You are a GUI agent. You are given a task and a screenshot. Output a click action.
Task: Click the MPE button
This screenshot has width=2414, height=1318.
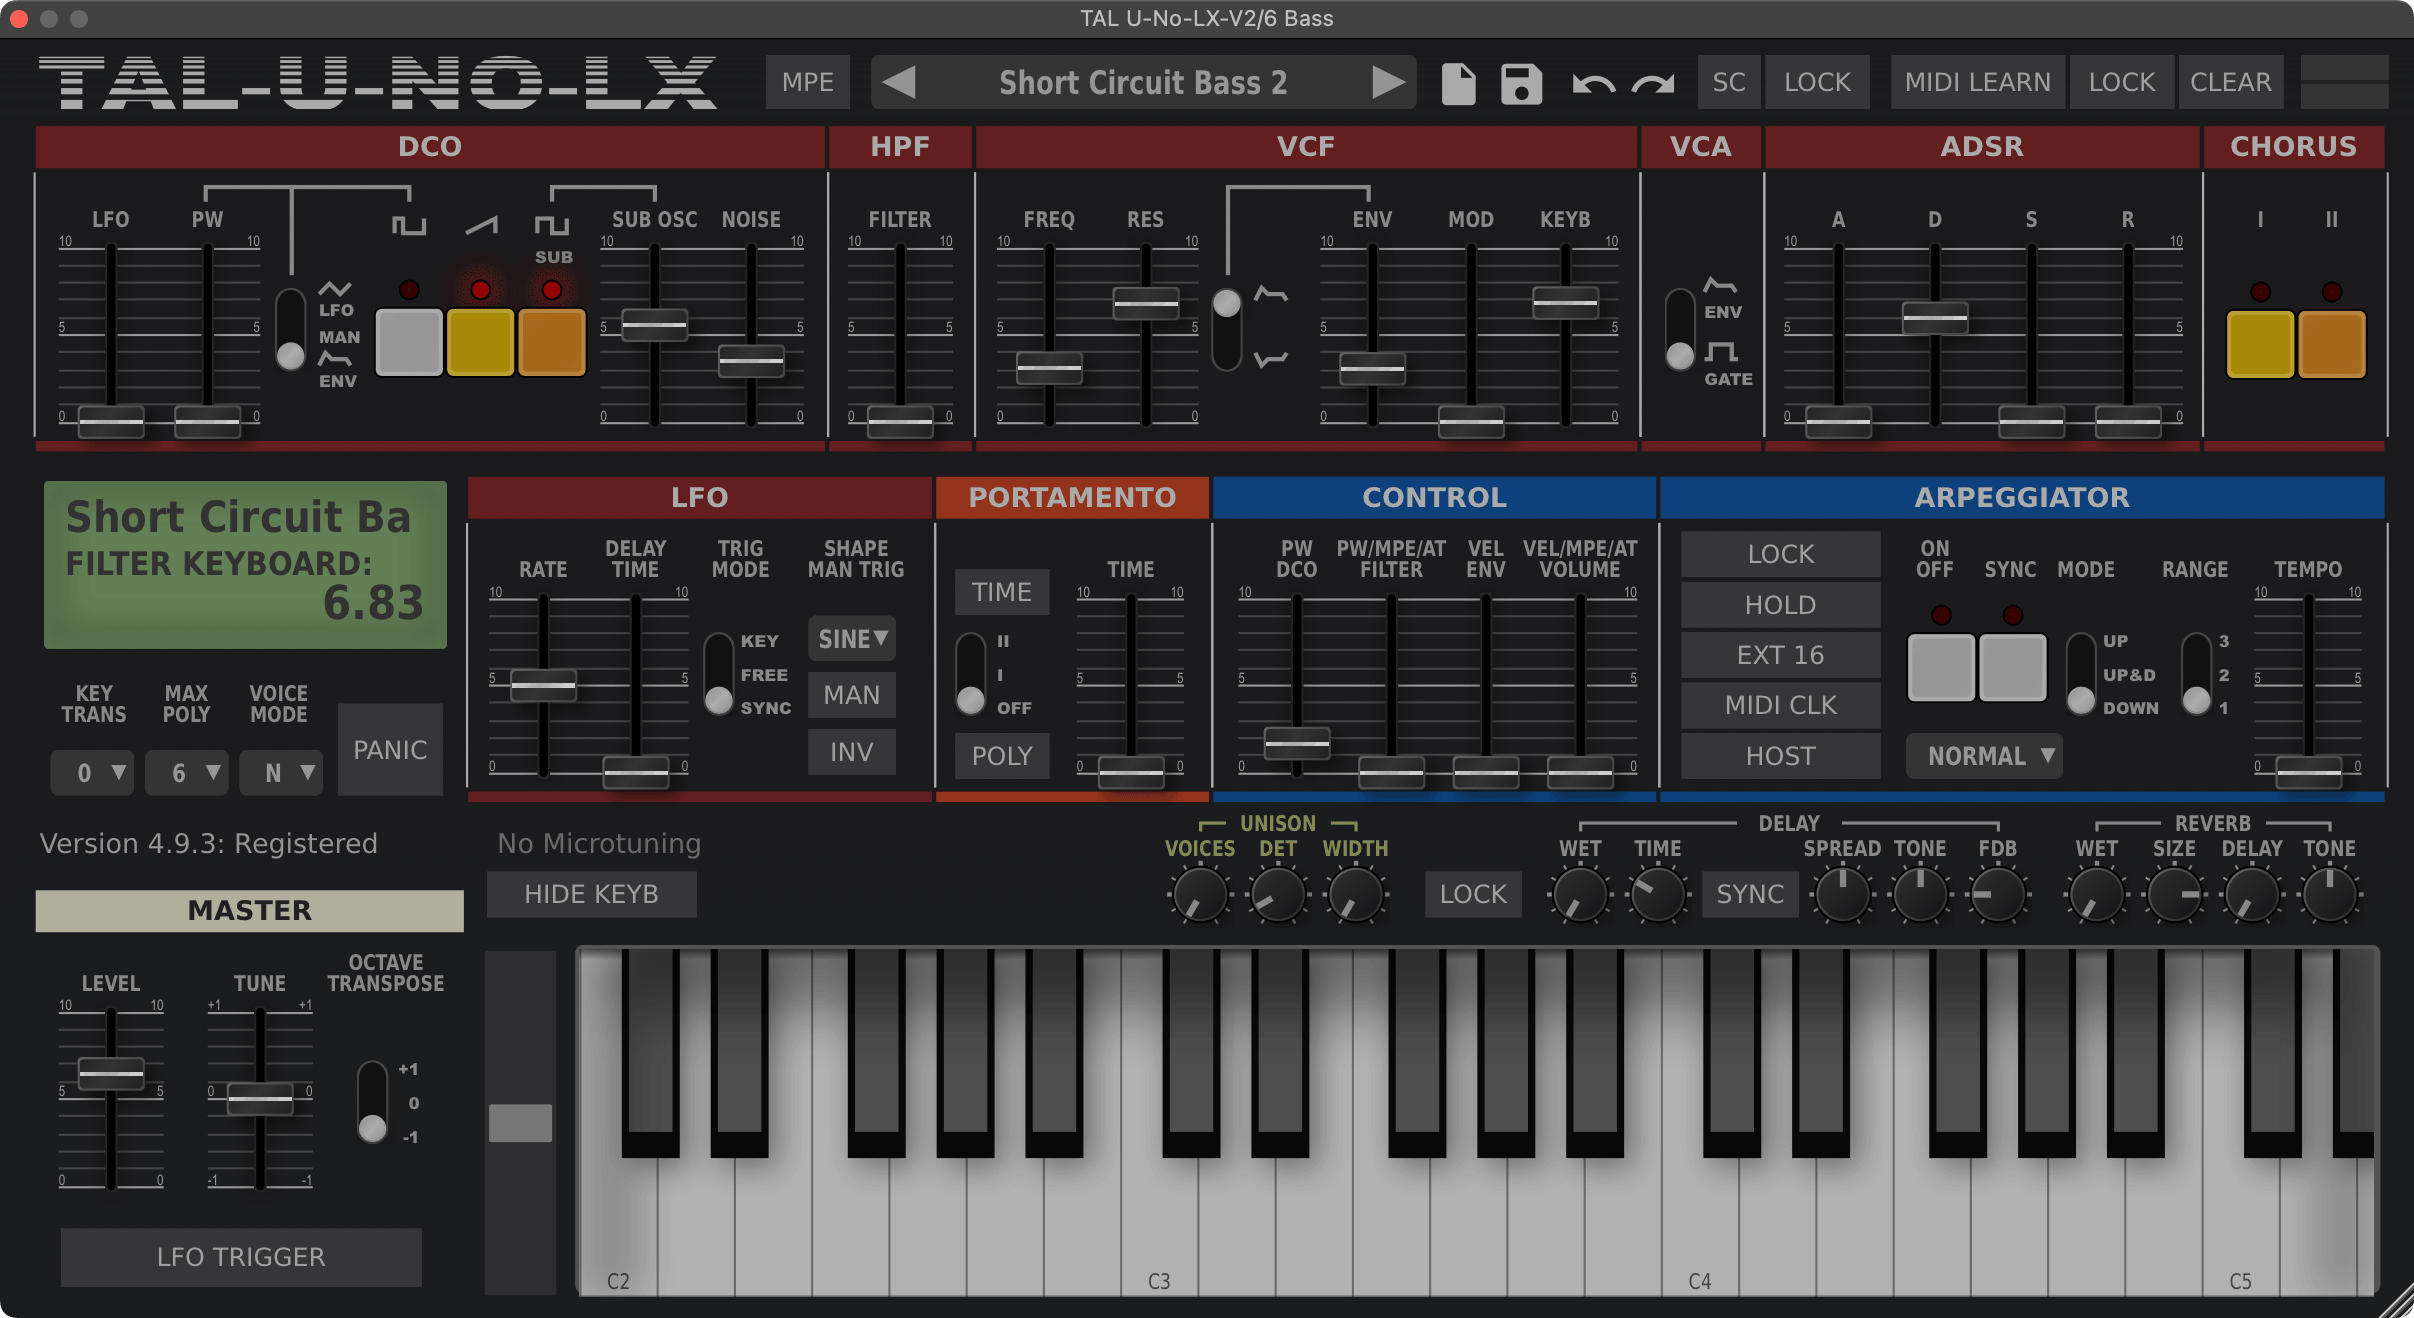(x=807, y=82)
